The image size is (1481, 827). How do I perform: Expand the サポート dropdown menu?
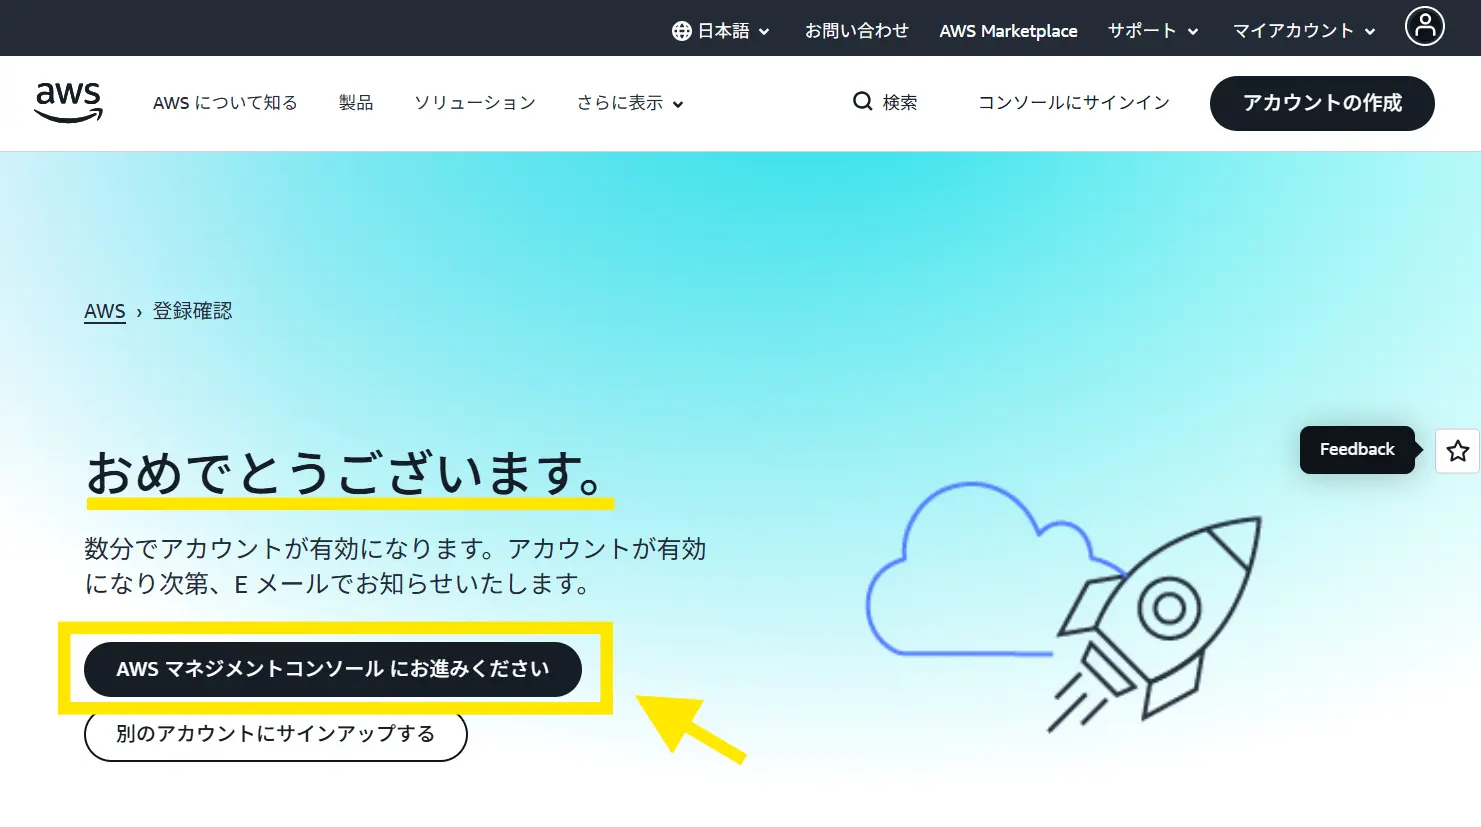tap(1152, 31)
